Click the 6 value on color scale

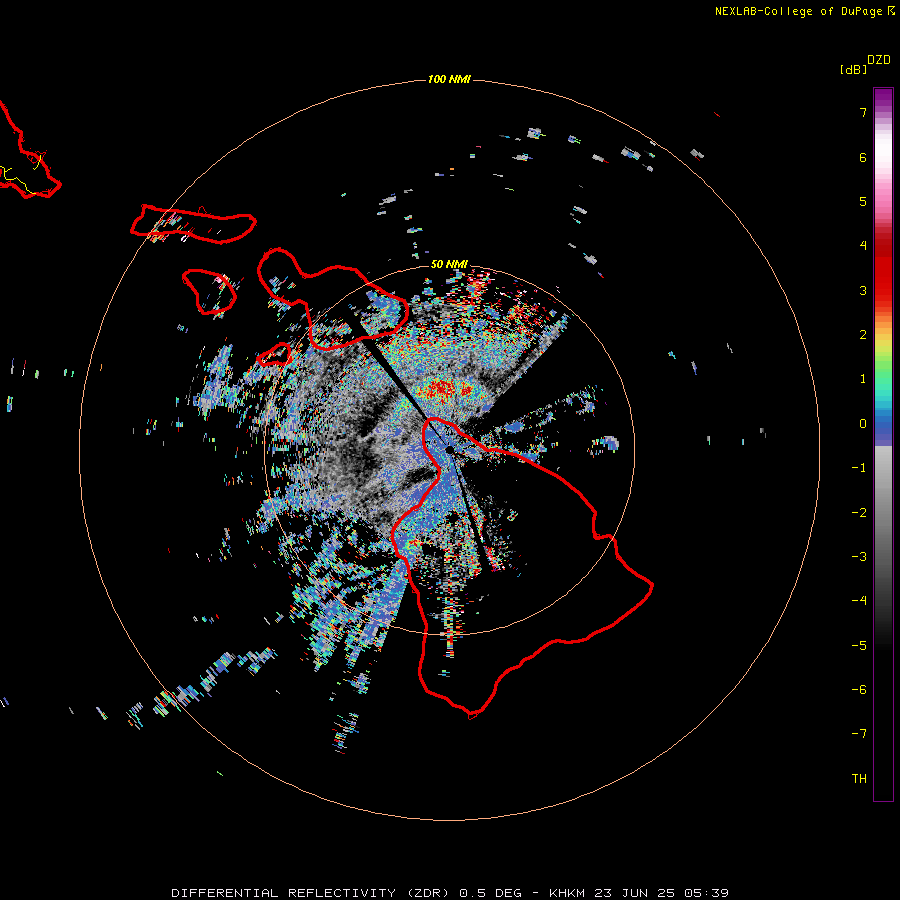click(x=863, y=157)
